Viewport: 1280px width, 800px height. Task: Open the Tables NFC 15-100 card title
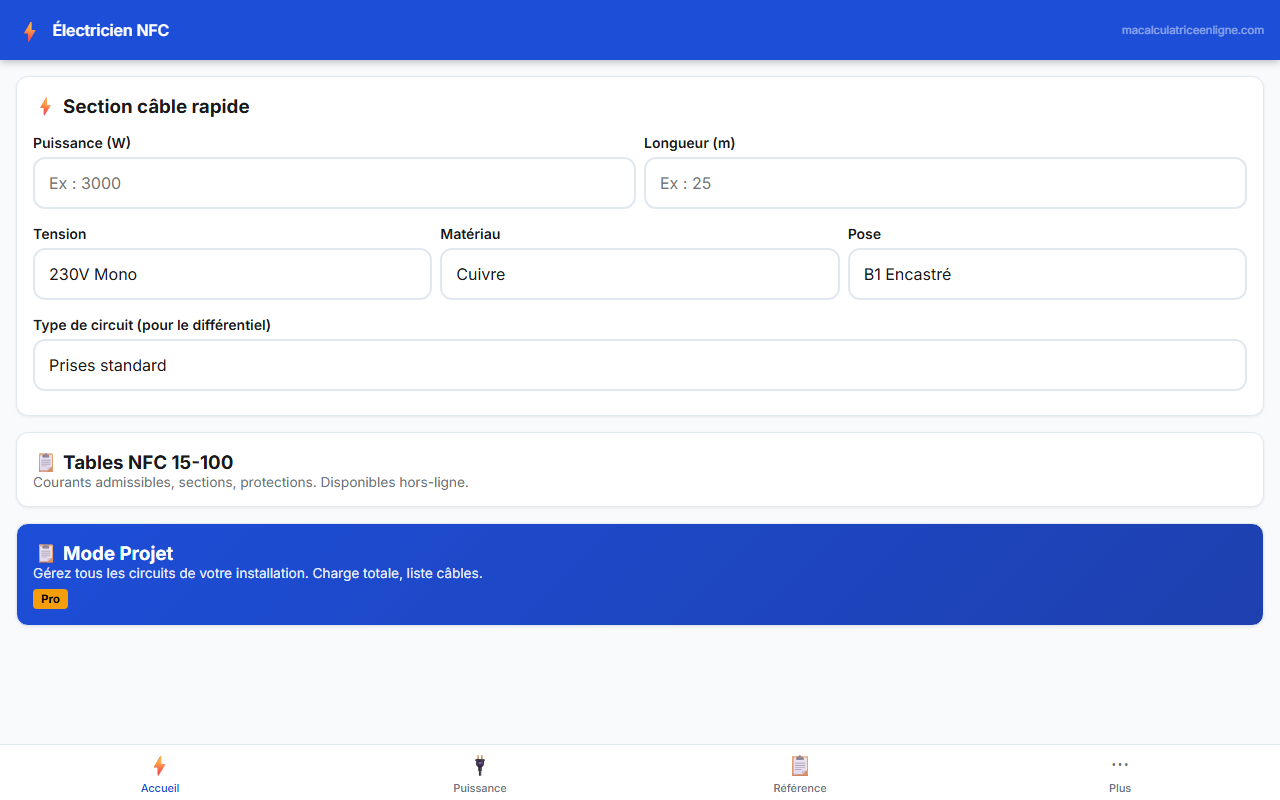pyautogui.click(x=148, y=462)
